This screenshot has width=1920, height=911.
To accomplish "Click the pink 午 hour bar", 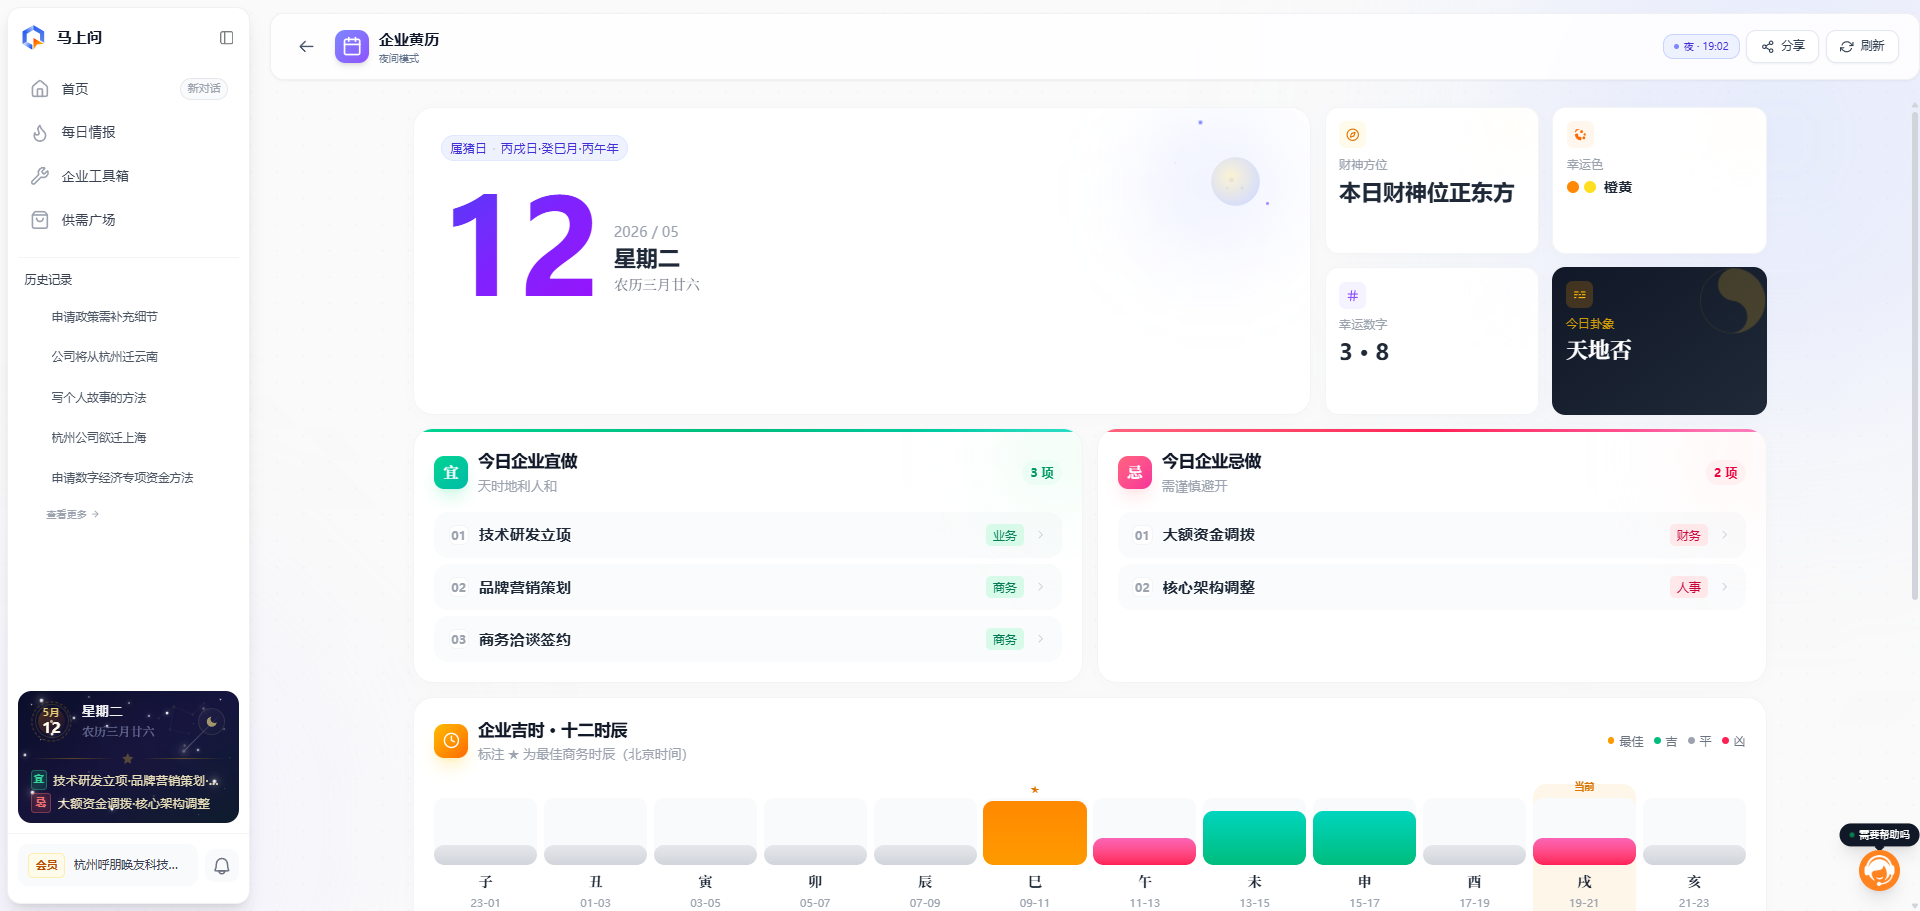I will point(1145,851).
